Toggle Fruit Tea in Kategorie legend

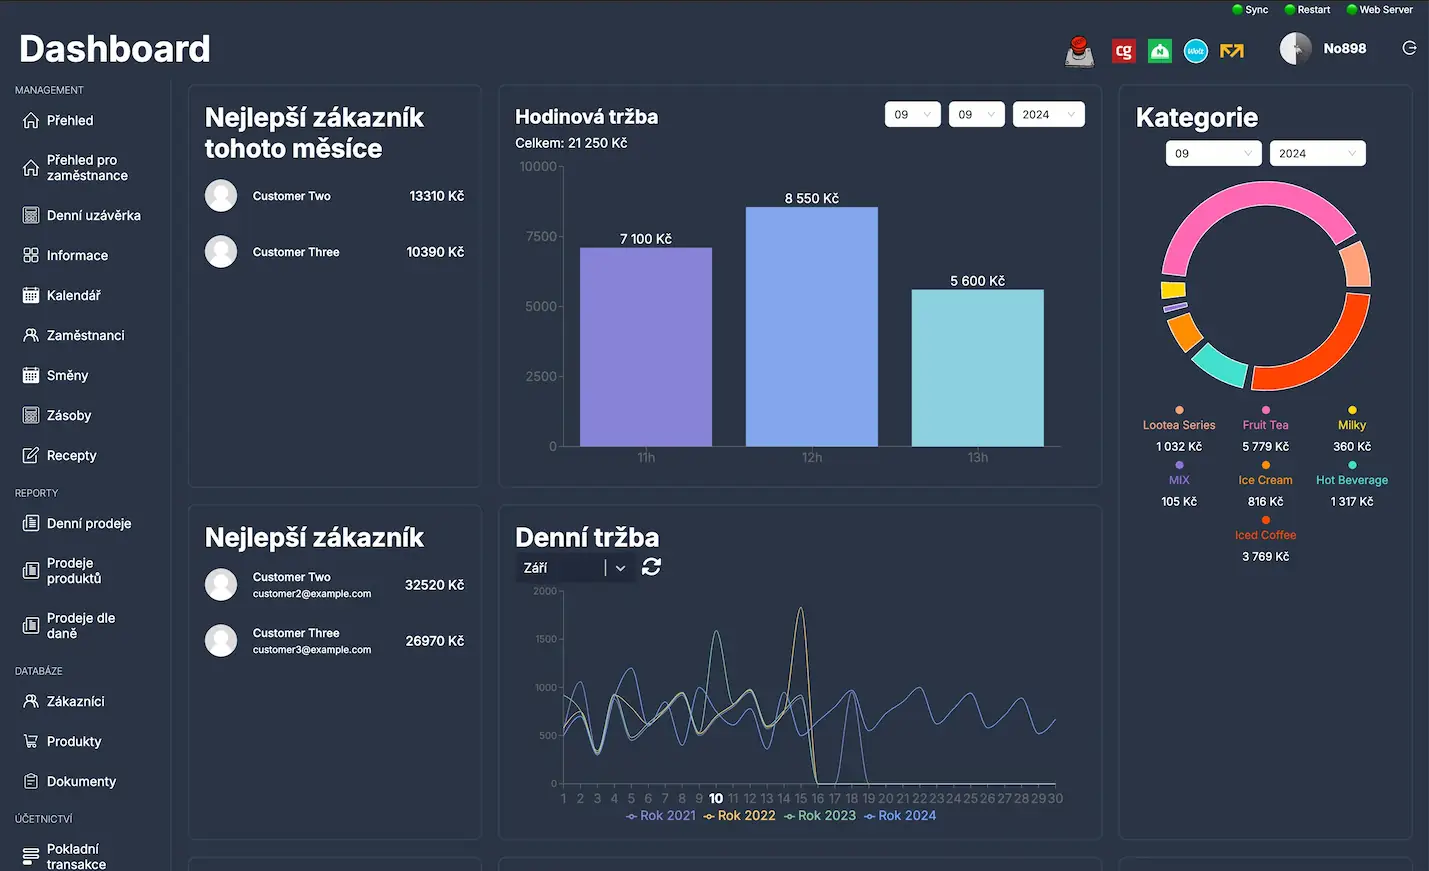tap(1265, 425)
